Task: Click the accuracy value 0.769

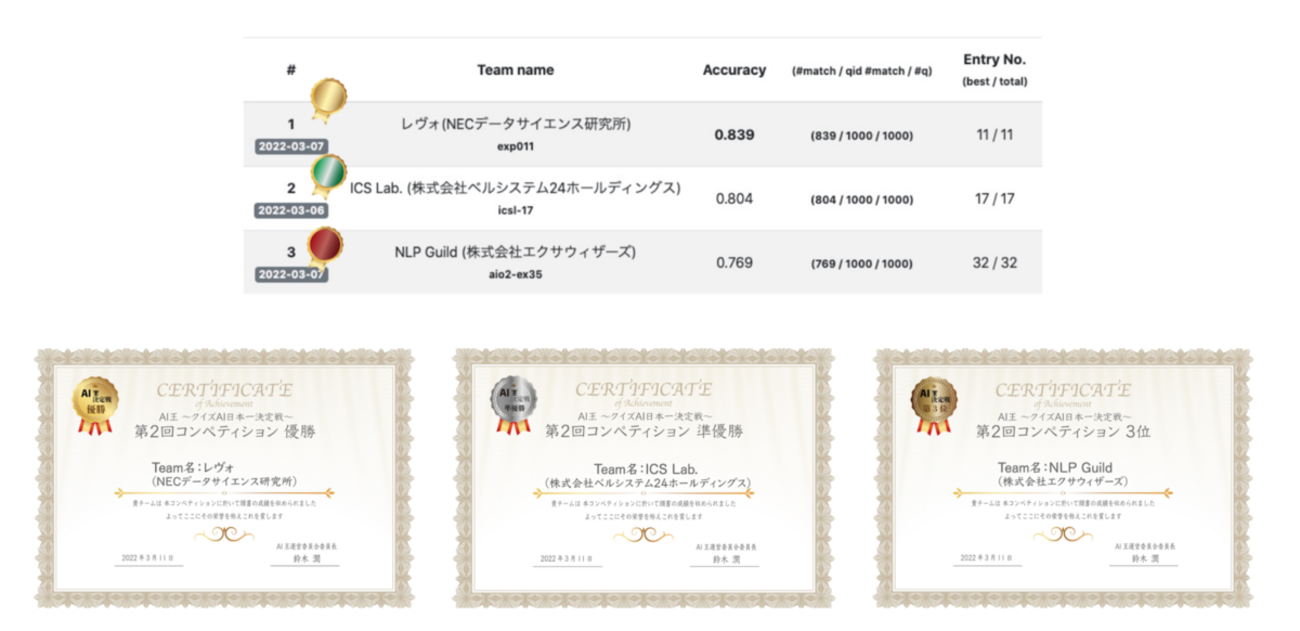Action: (734, 263)
